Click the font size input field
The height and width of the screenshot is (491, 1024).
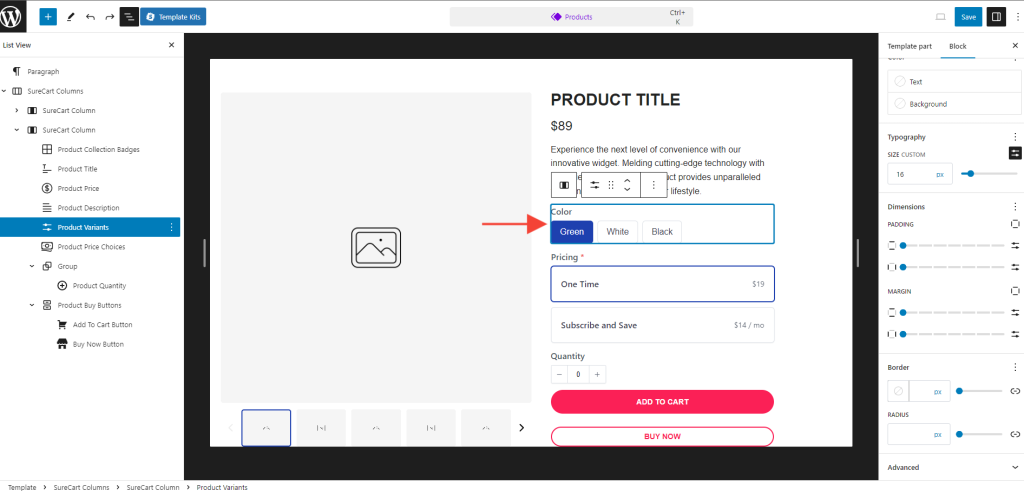coord(910,174)
